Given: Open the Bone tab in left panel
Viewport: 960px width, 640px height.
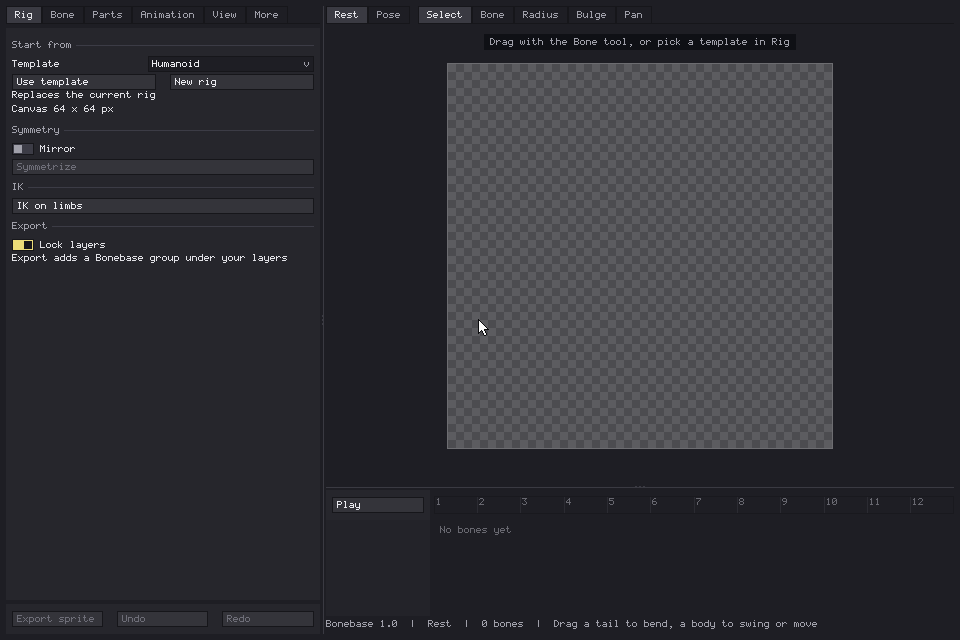Looking at the screenshot, I should [x=62, y=15].
